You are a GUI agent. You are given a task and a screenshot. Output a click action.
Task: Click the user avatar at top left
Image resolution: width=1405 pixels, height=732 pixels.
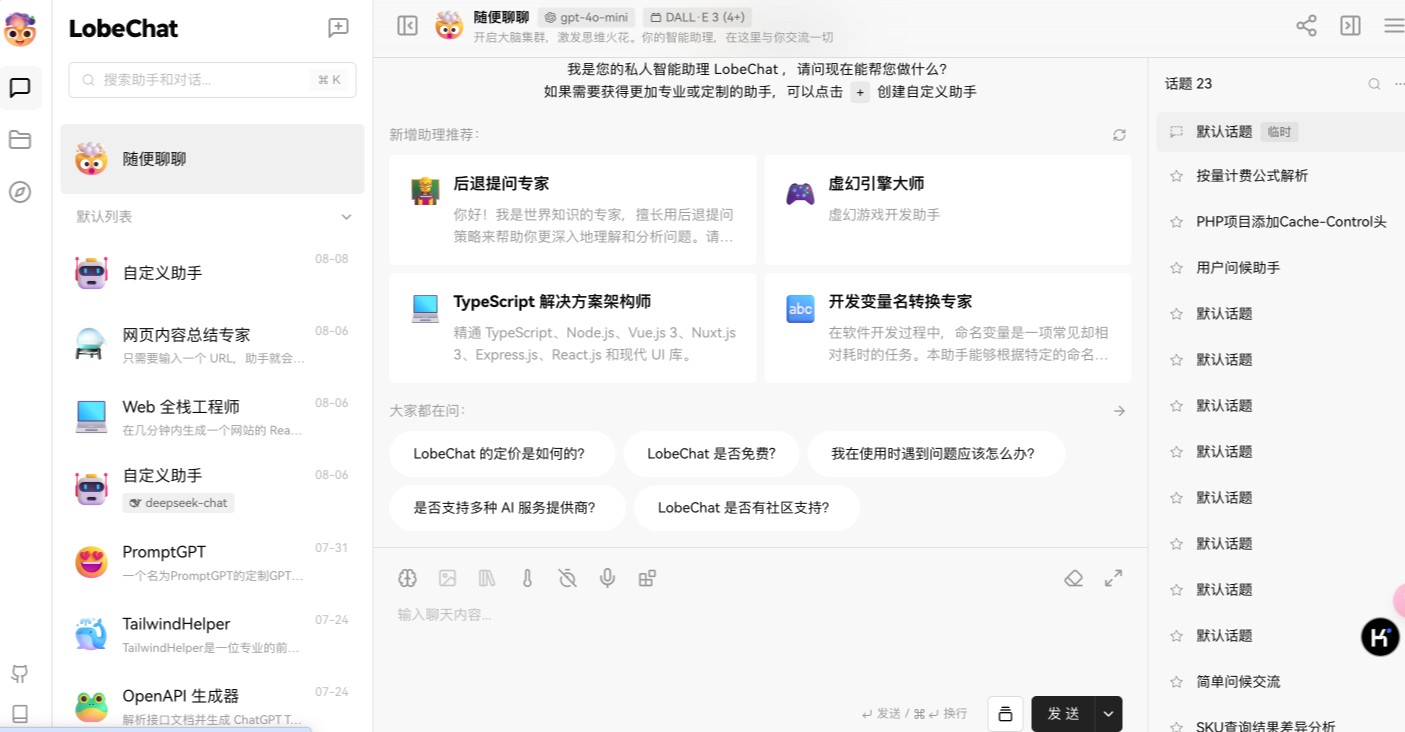click(20, 30)
